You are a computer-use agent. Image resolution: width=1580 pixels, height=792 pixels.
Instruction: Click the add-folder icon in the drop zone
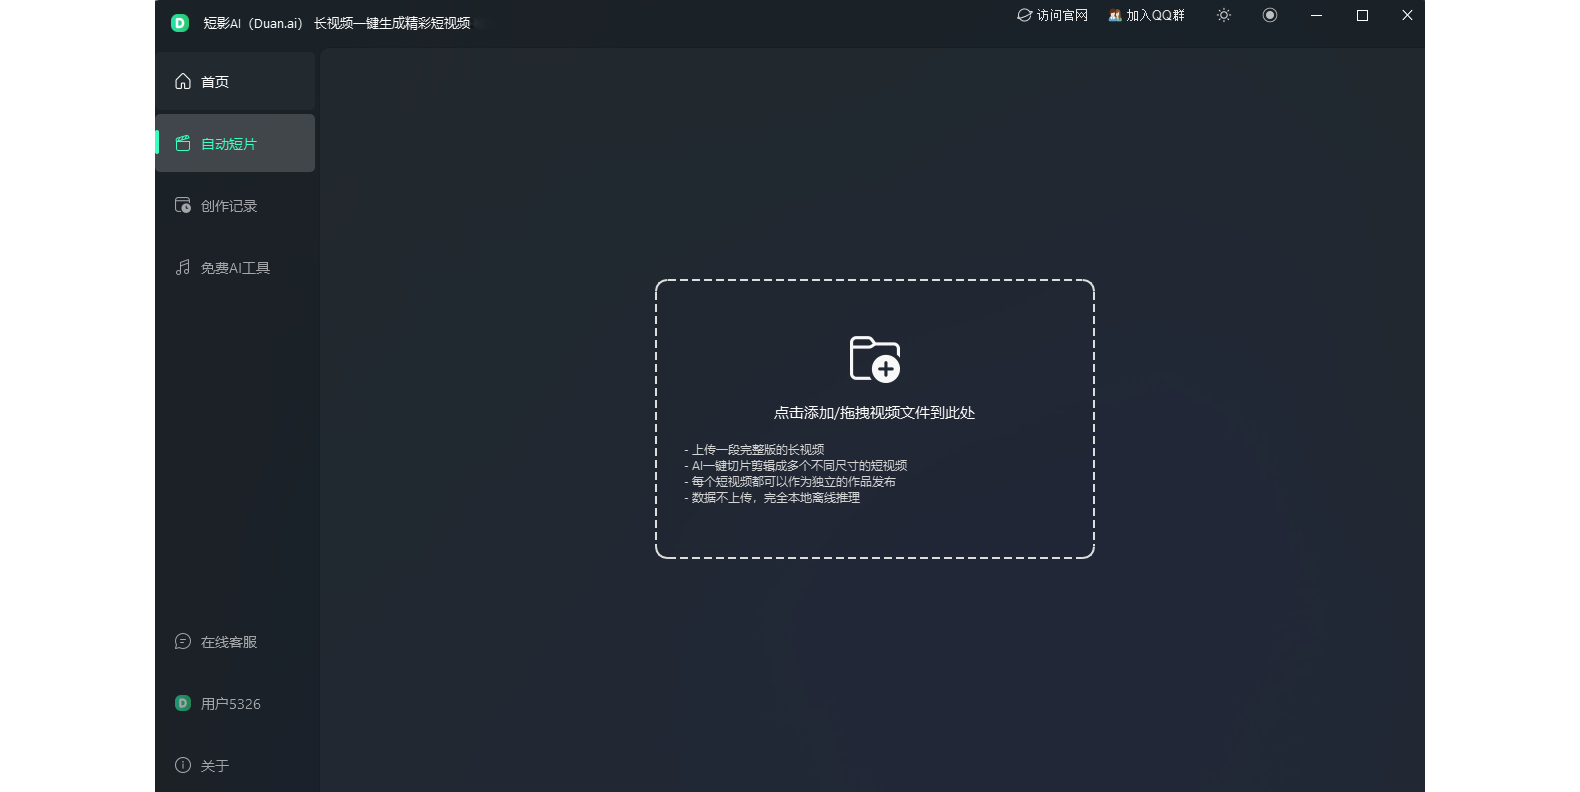pos(875,359)
